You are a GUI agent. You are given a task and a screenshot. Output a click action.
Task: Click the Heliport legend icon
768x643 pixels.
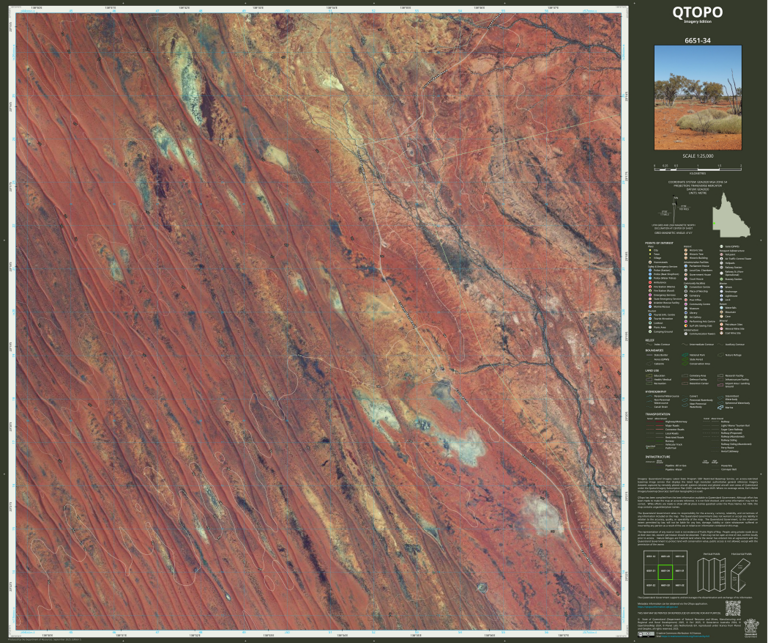pos(721,255)
